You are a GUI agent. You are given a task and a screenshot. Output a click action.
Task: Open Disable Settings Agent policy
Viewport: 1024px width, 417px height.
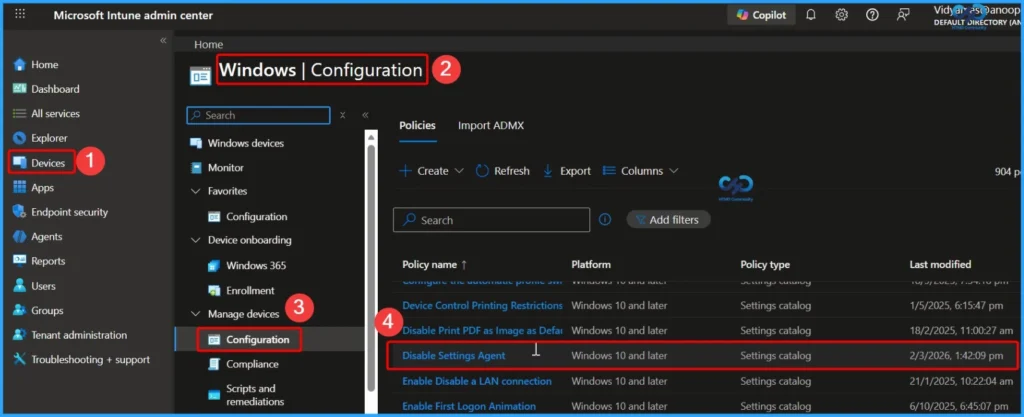[454, 356]
